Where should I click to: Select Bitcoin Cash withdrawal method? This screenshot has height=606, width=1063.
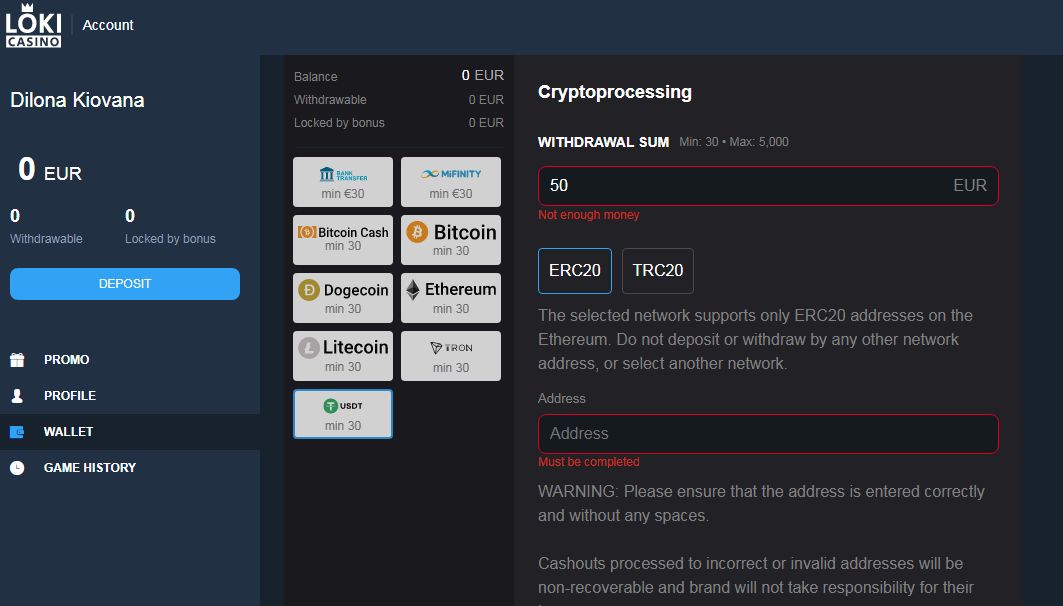point(342,239)
